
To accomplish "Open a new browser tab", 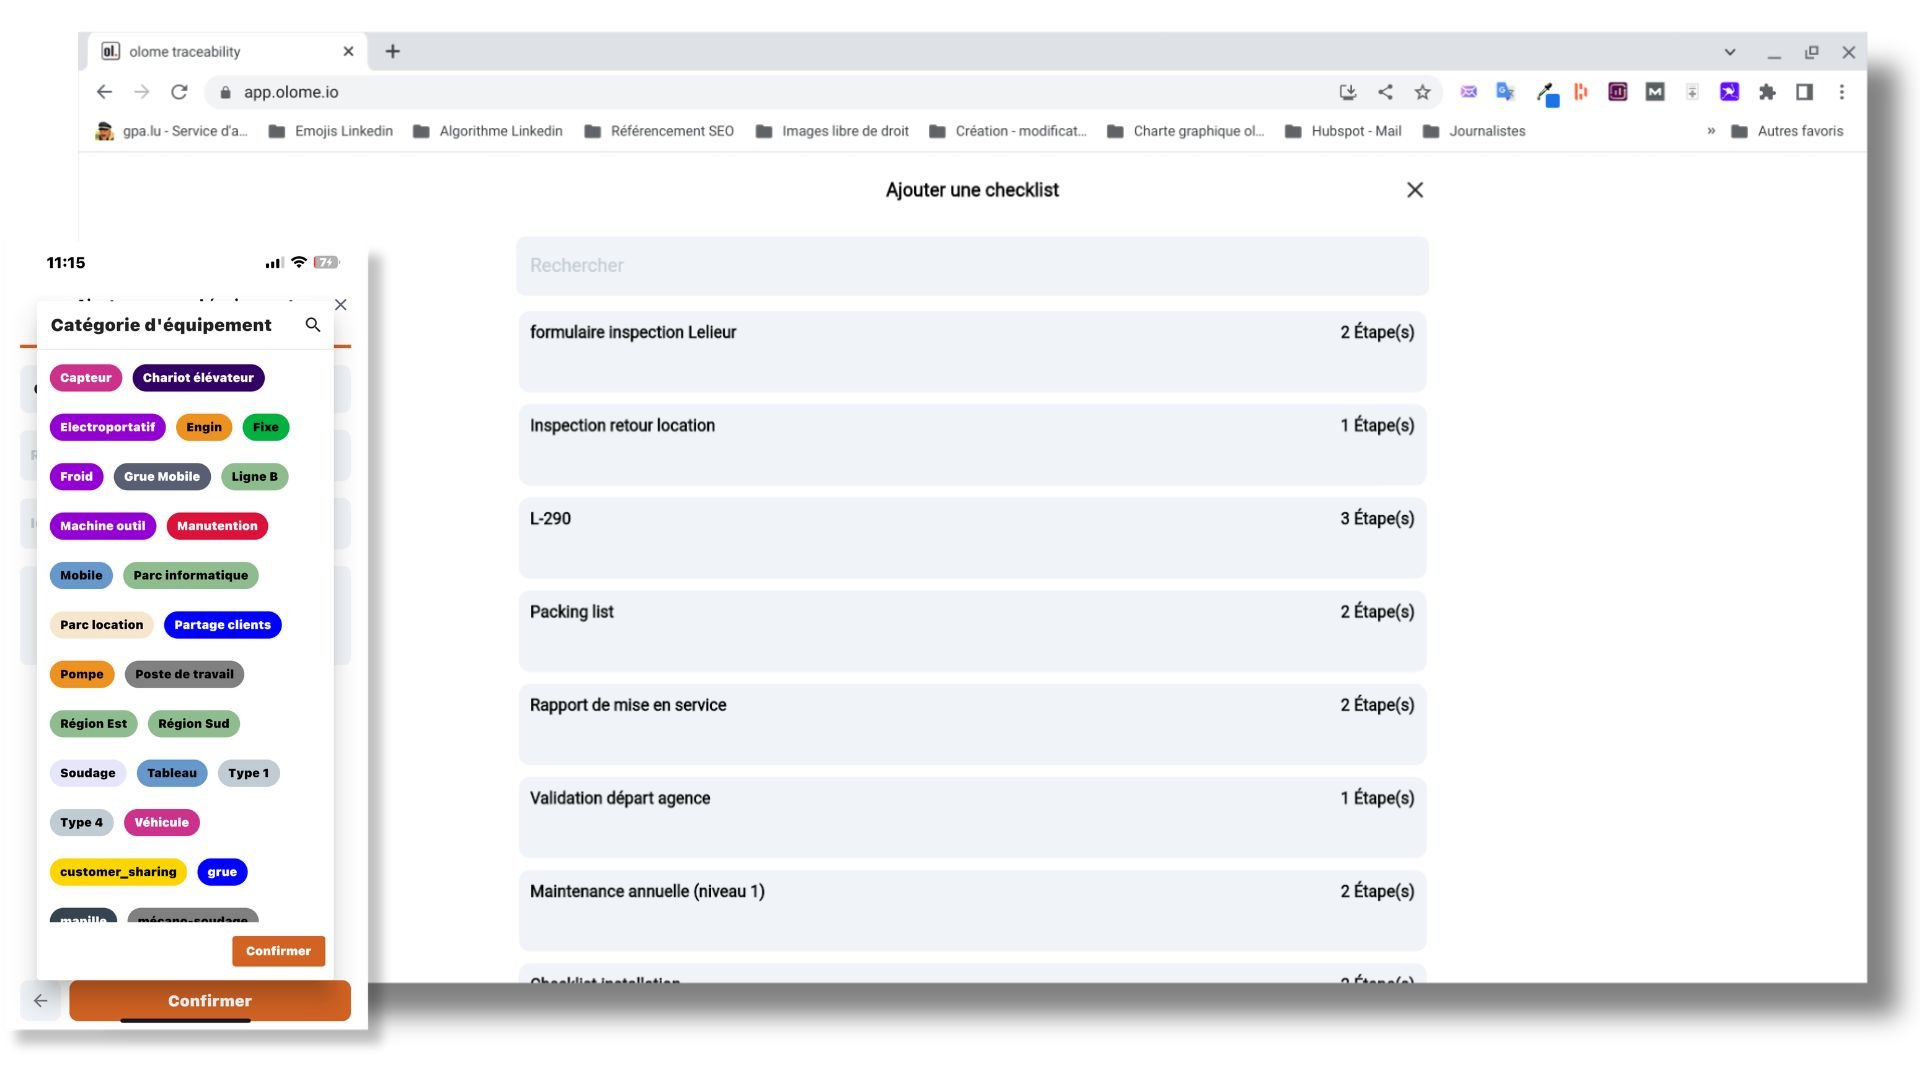I will [393, 51].
